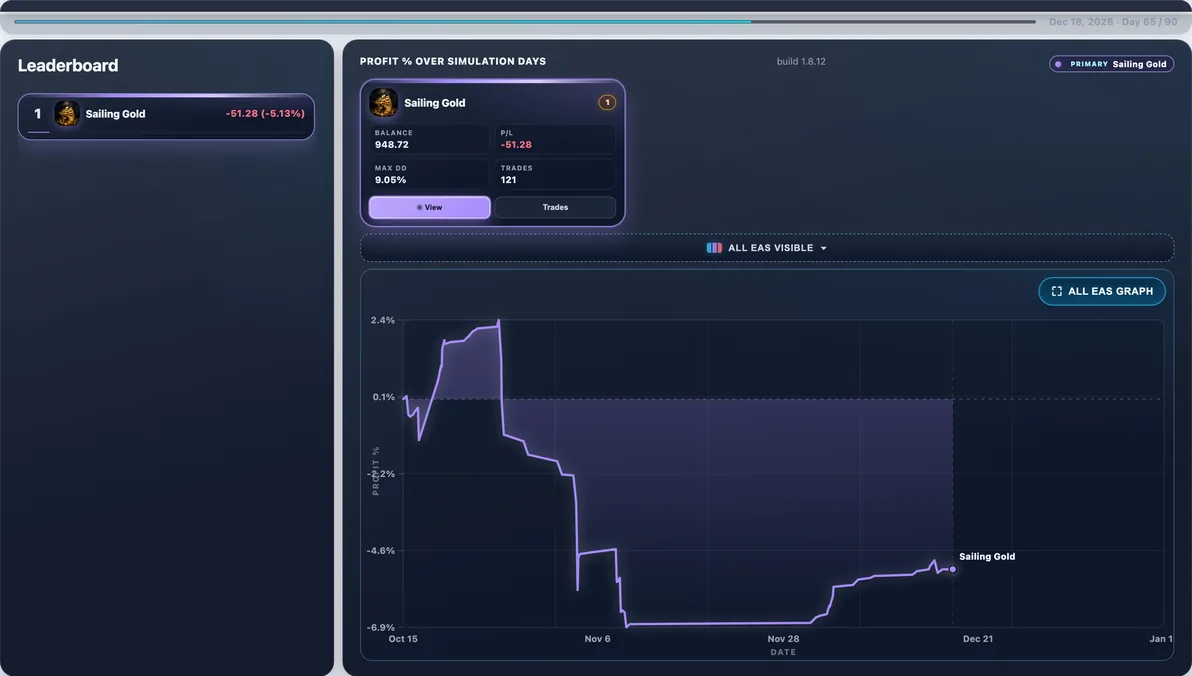Click the build 1.8.12 label
Screen dimensions: 1192x676
click(800, 62)
